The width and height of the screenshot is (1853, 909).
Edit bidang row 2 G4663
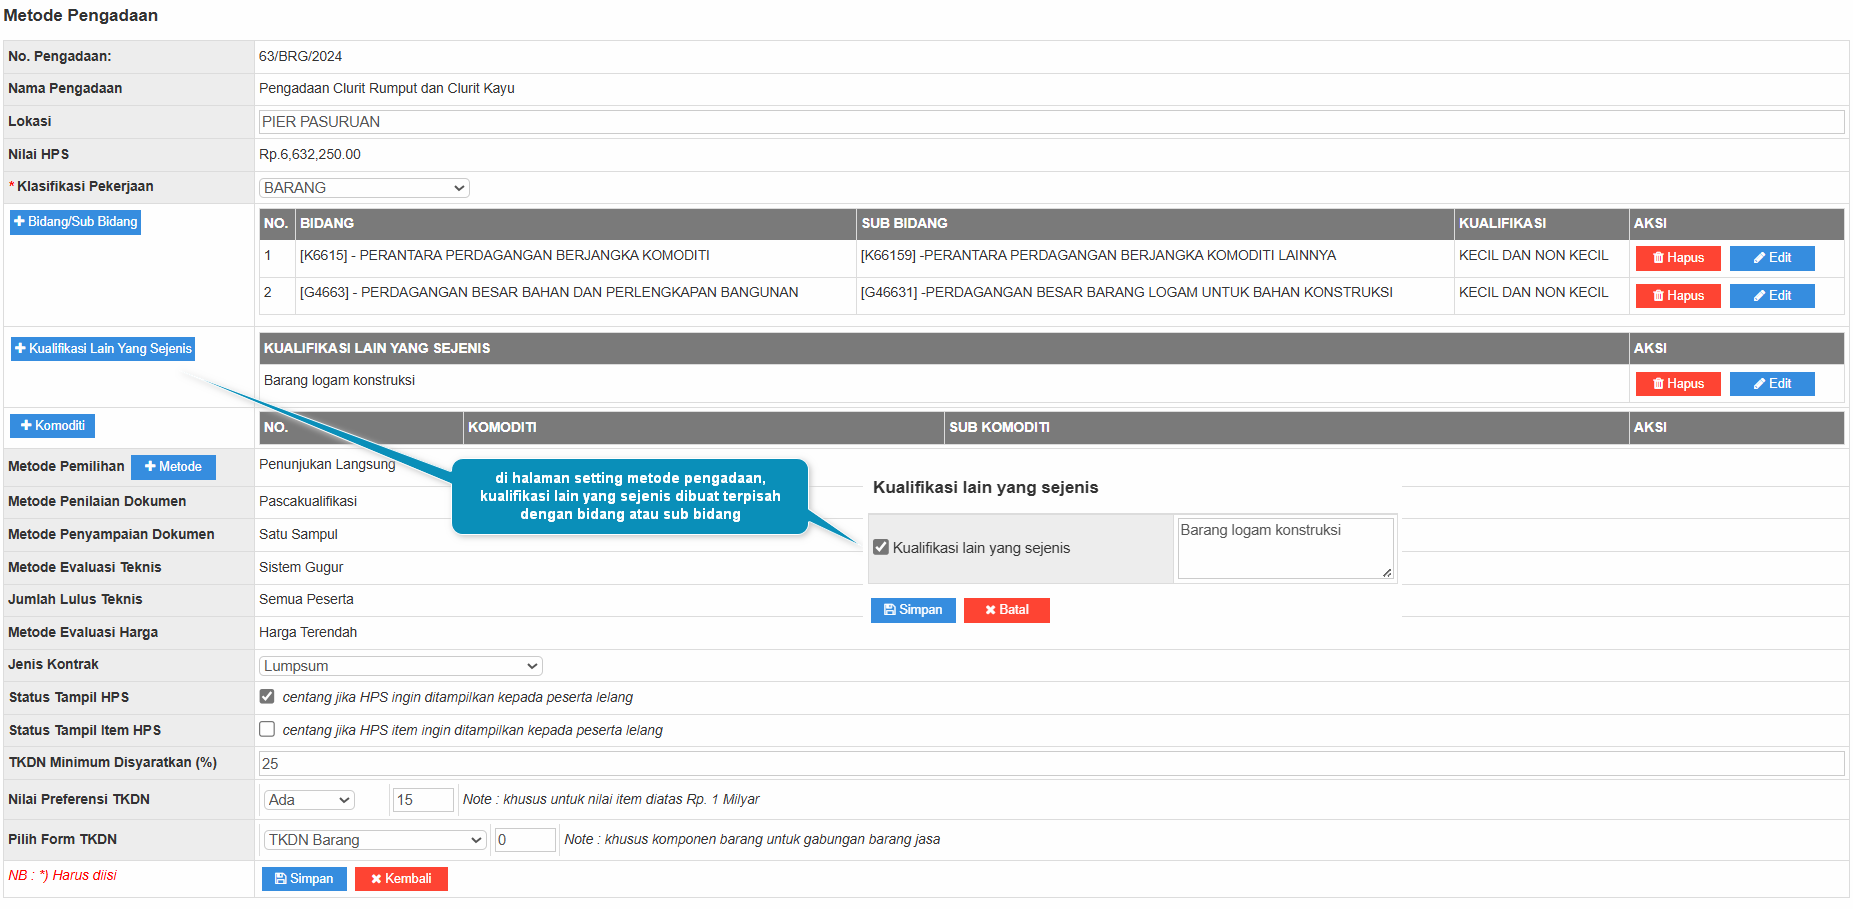(1771, 296)
